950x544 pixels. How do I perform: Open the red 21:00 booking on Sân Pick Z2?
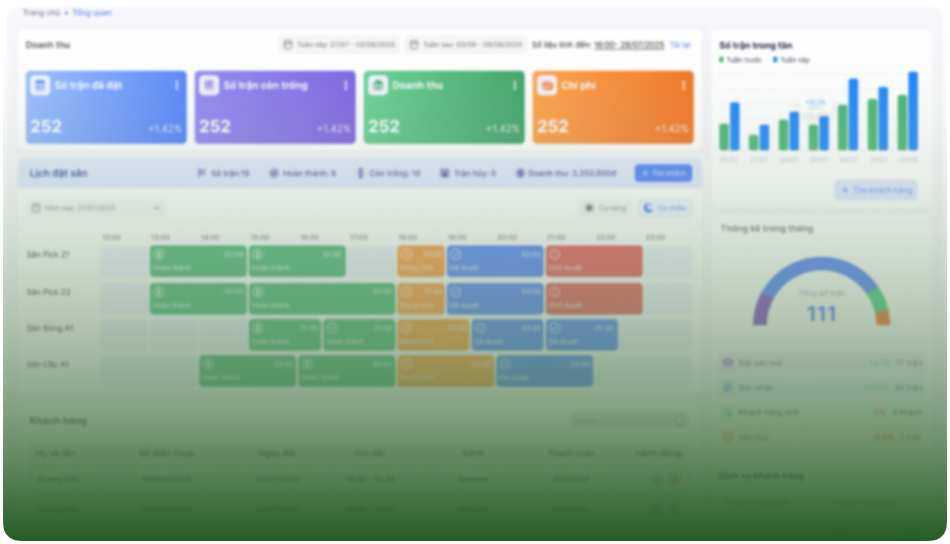click(594, 299)
